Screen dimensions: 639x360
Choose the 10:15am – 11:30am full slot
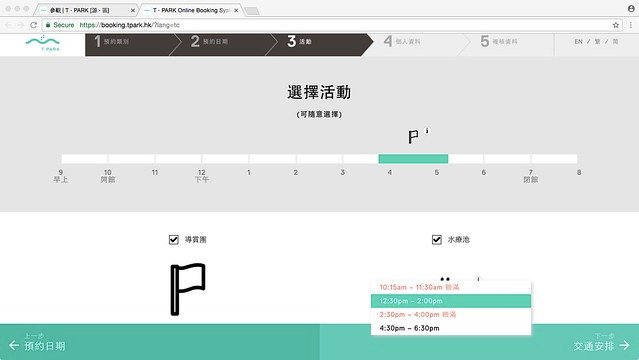pyautogui.click(x=451, y=287)
